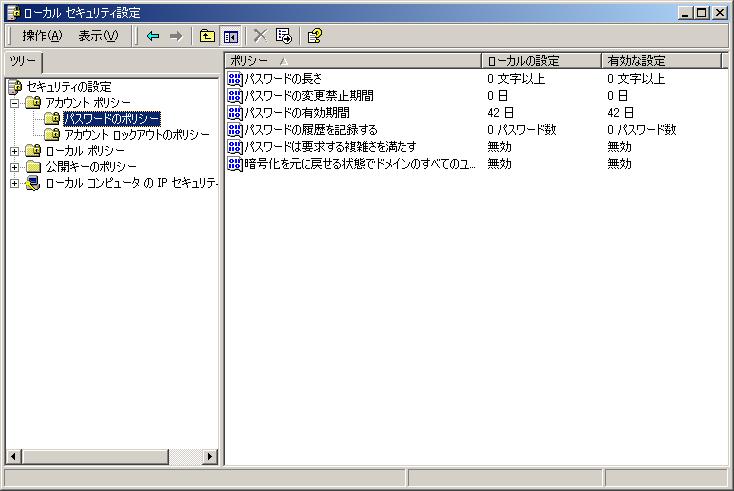Screen dimensions: 734x491
Task: Sort by the 有効な設定 column header
Action: point(661,61)
